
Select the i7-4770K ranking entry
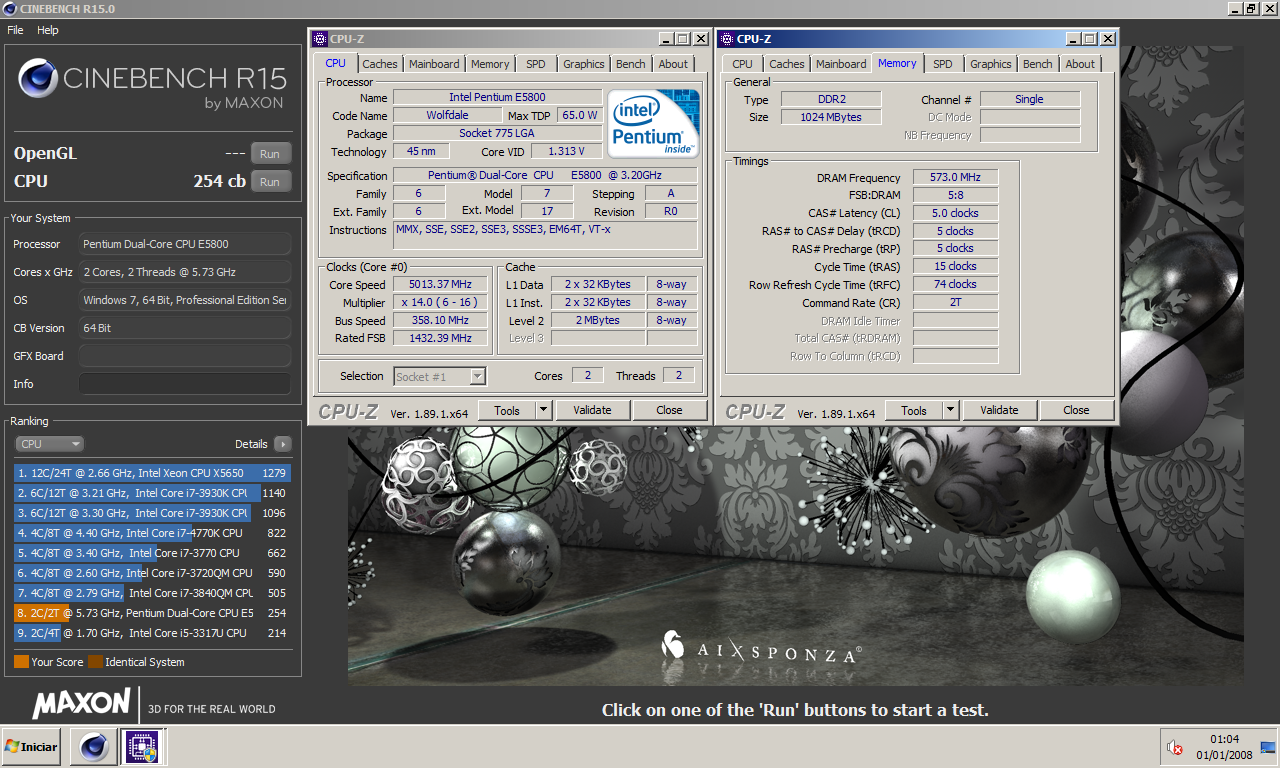pos(152,533)
